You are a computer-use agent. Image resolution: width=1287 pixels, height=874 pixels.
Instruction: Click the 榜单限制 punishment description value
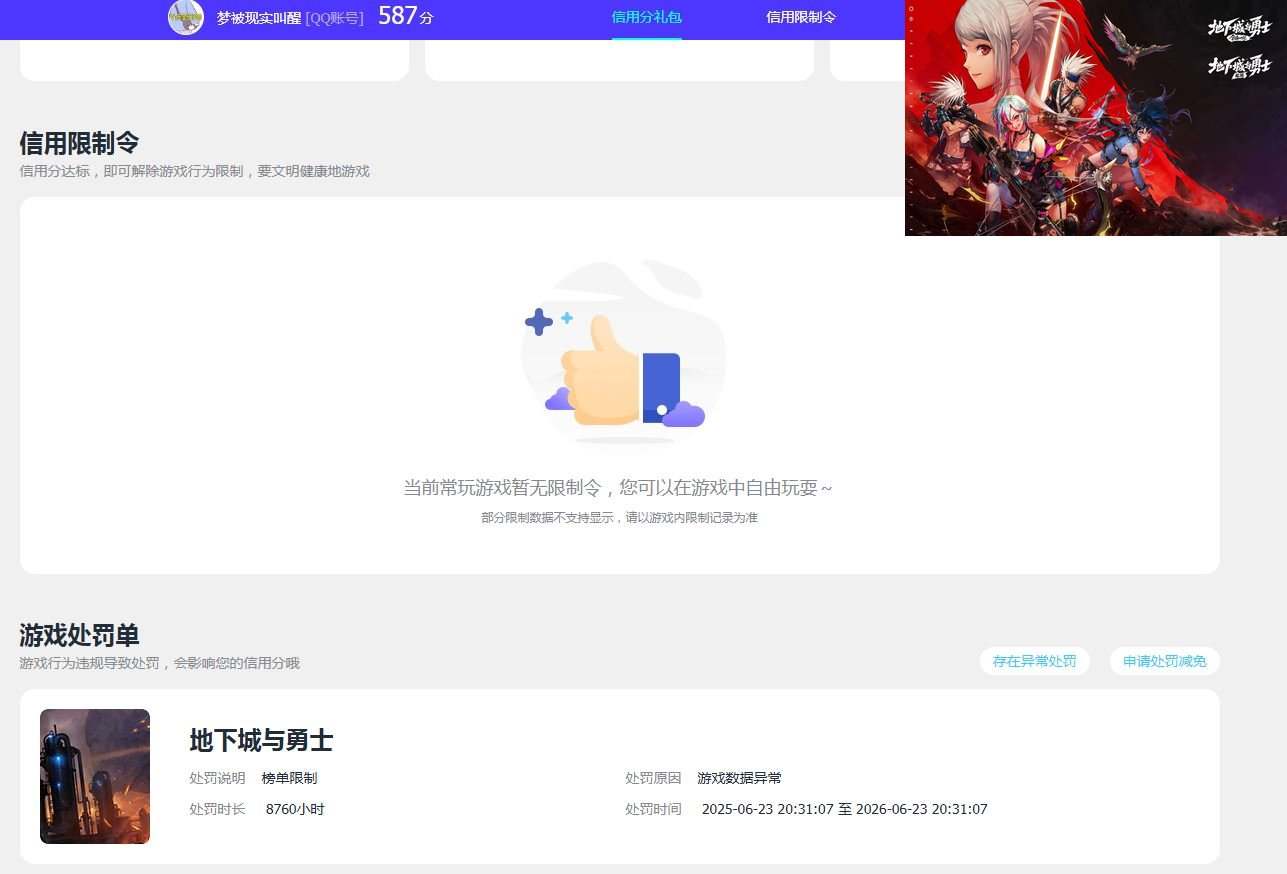289,778
